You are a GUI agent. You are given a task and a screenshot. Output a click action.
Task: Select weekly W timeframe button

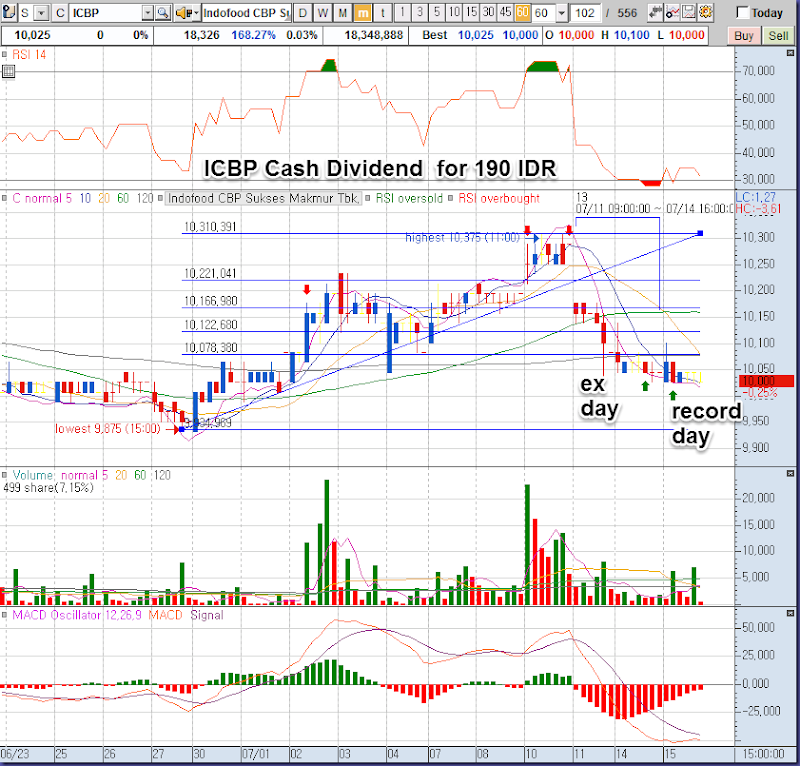coord(322,12)
